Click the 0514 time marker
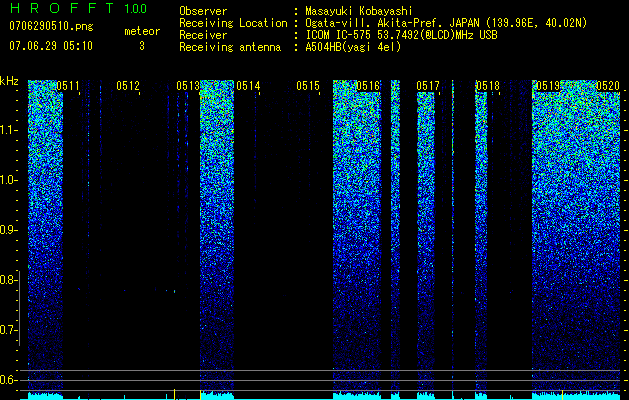The width and height of the screenshot is (629, 400). coord(248,86)
